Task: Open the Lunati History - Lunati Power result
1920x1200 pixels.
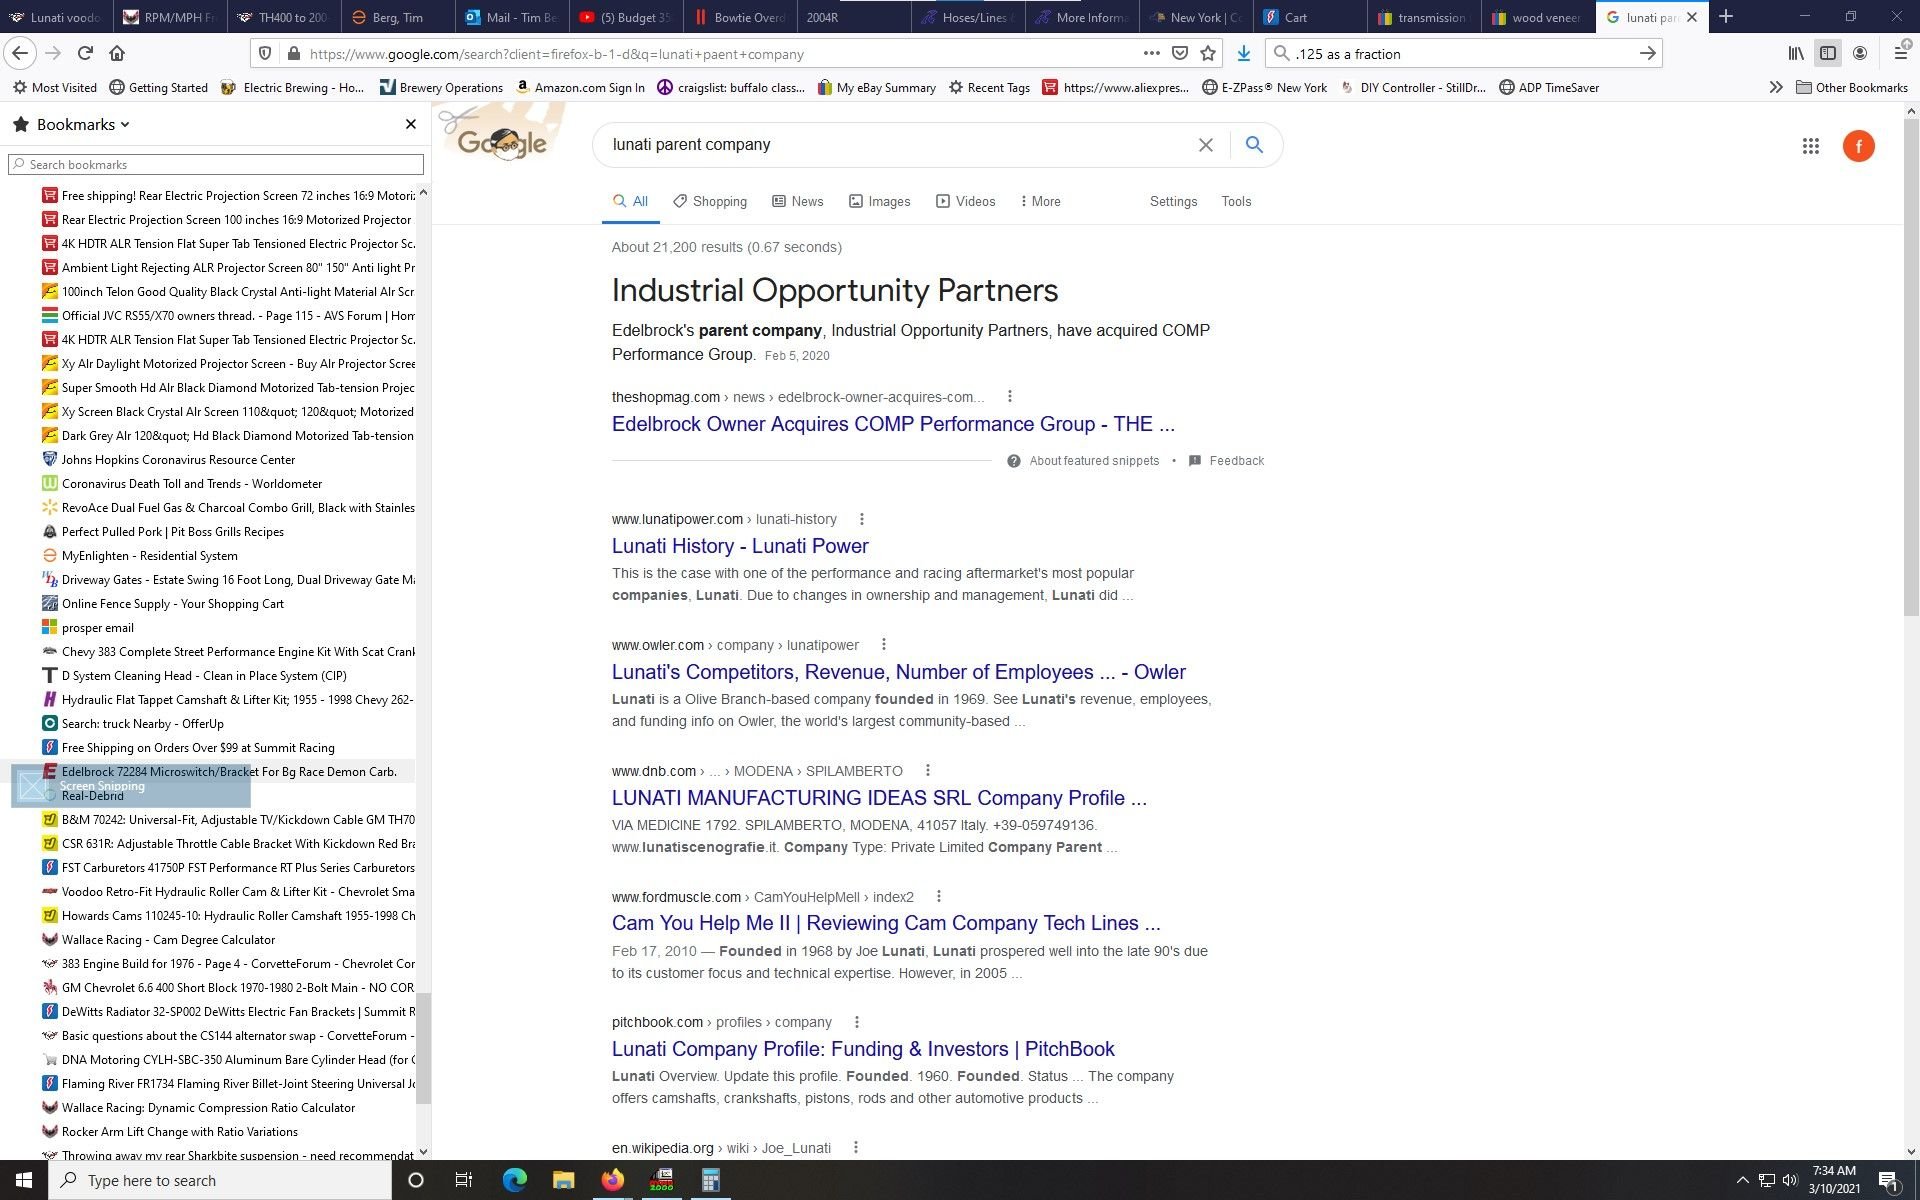Action: 740,546
